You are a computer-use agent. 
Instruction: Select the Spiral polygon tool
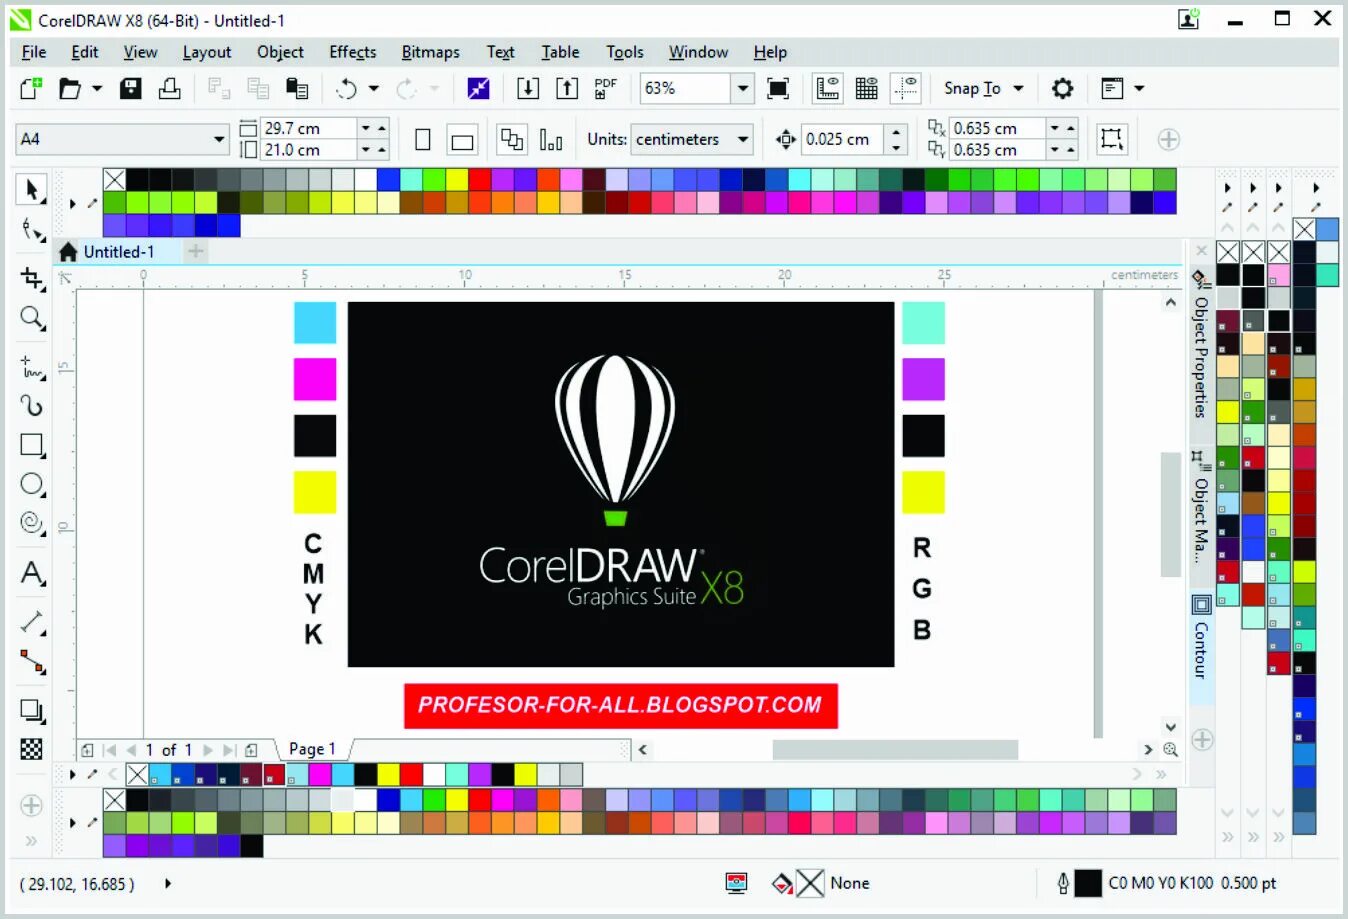pos(32,523)
